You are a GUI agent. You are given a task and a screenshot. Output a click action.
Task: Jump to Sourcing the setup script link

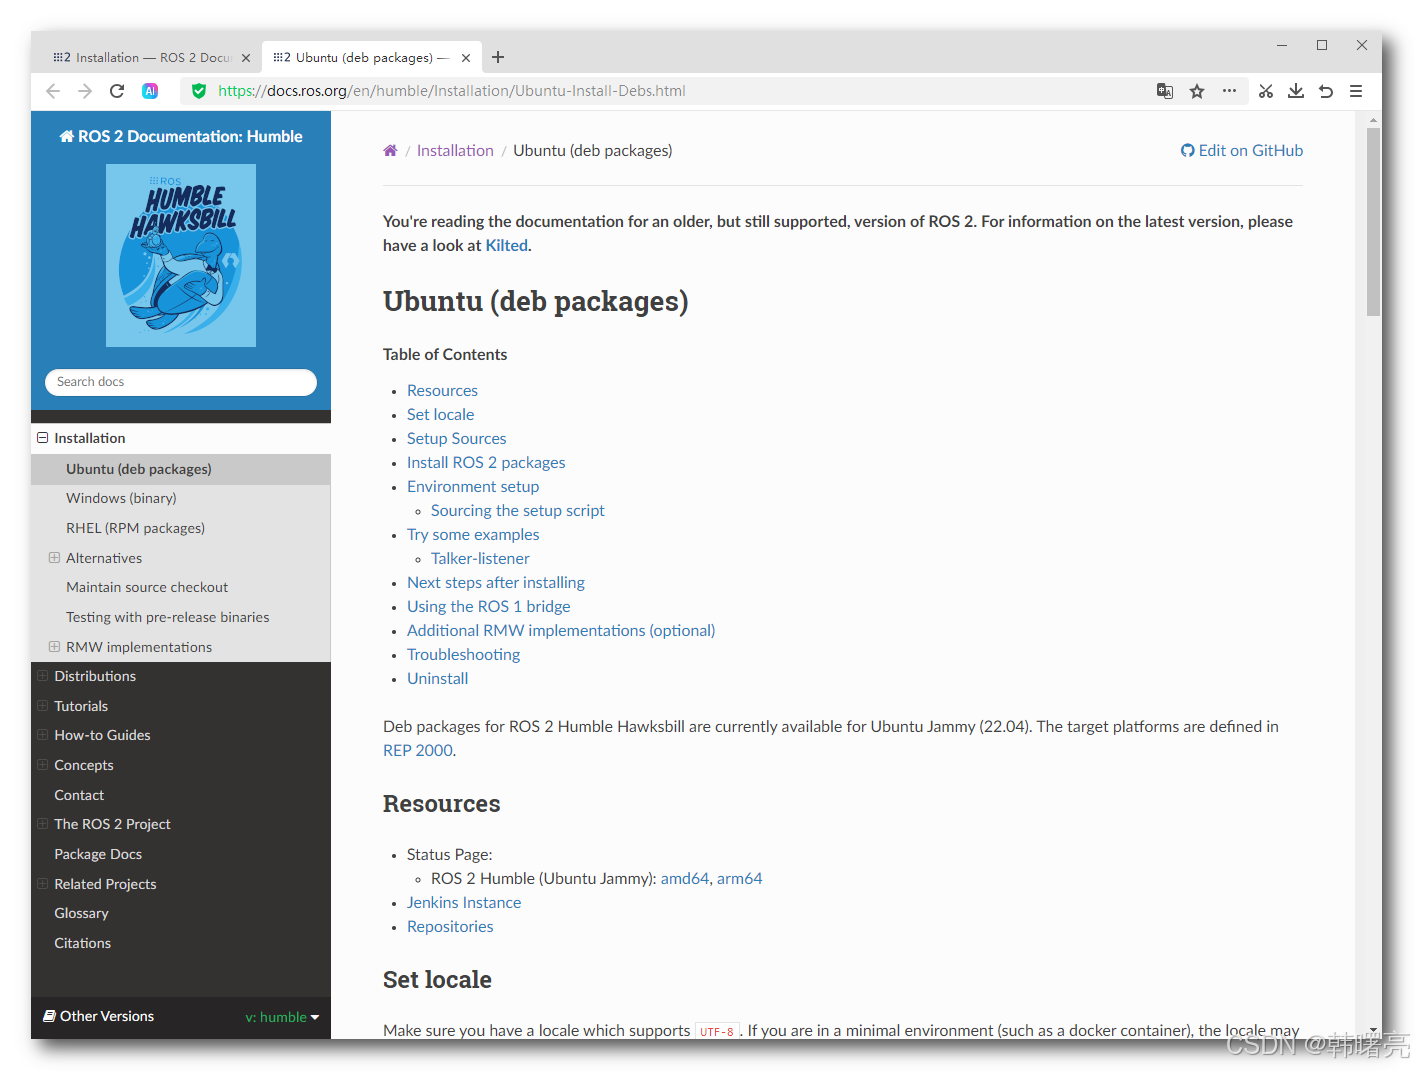pyautogui.click(x=517, y=510)
